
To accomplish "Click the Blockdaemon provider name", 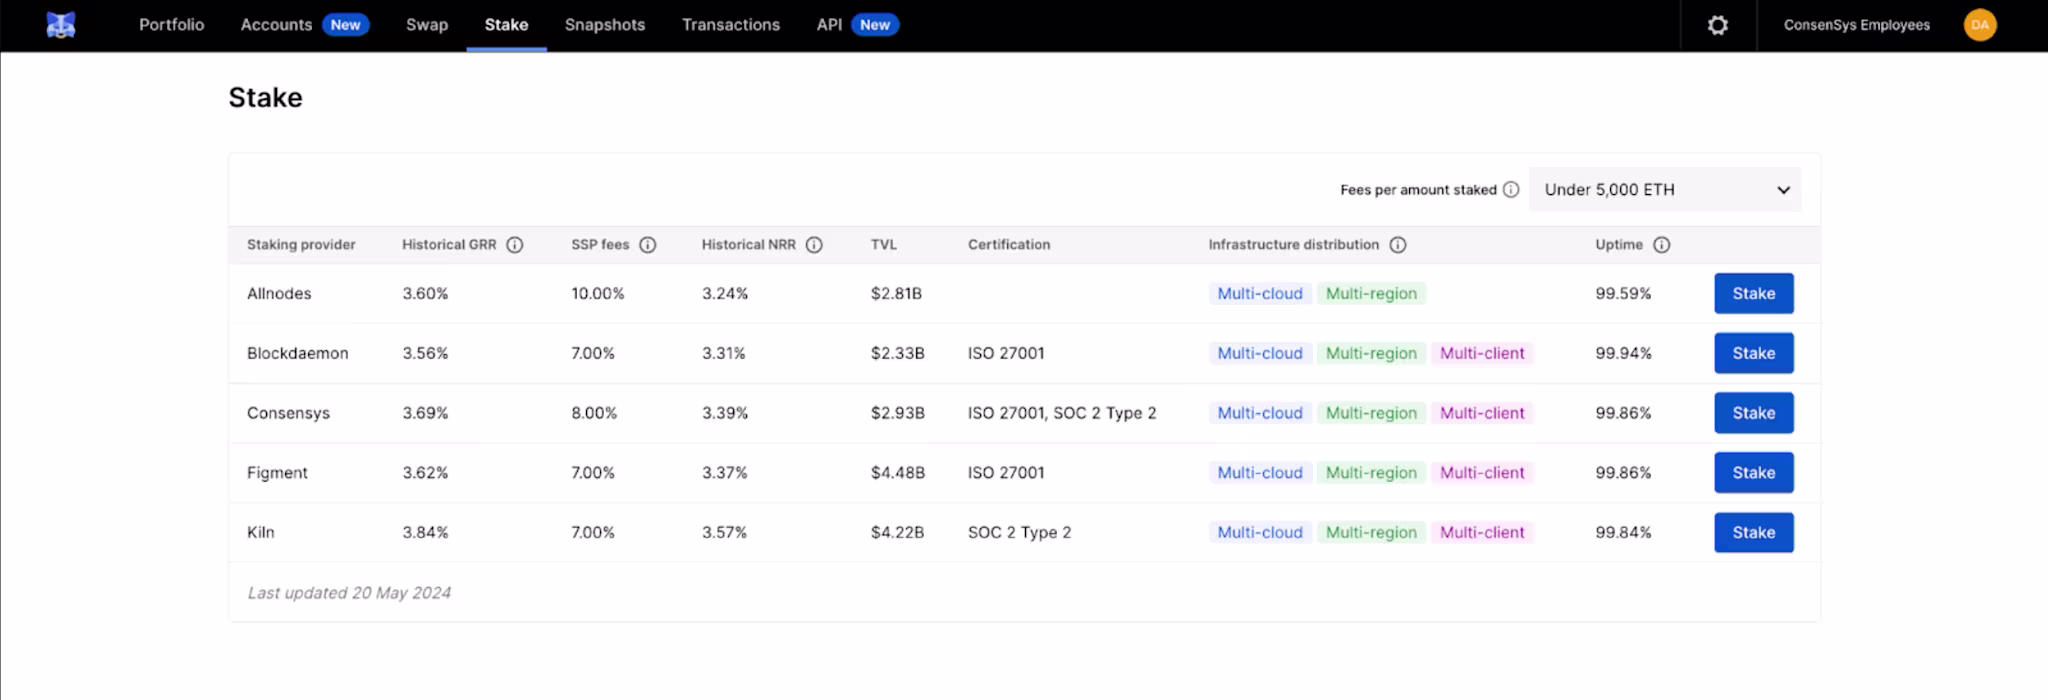I will click(x=298, y=353).
